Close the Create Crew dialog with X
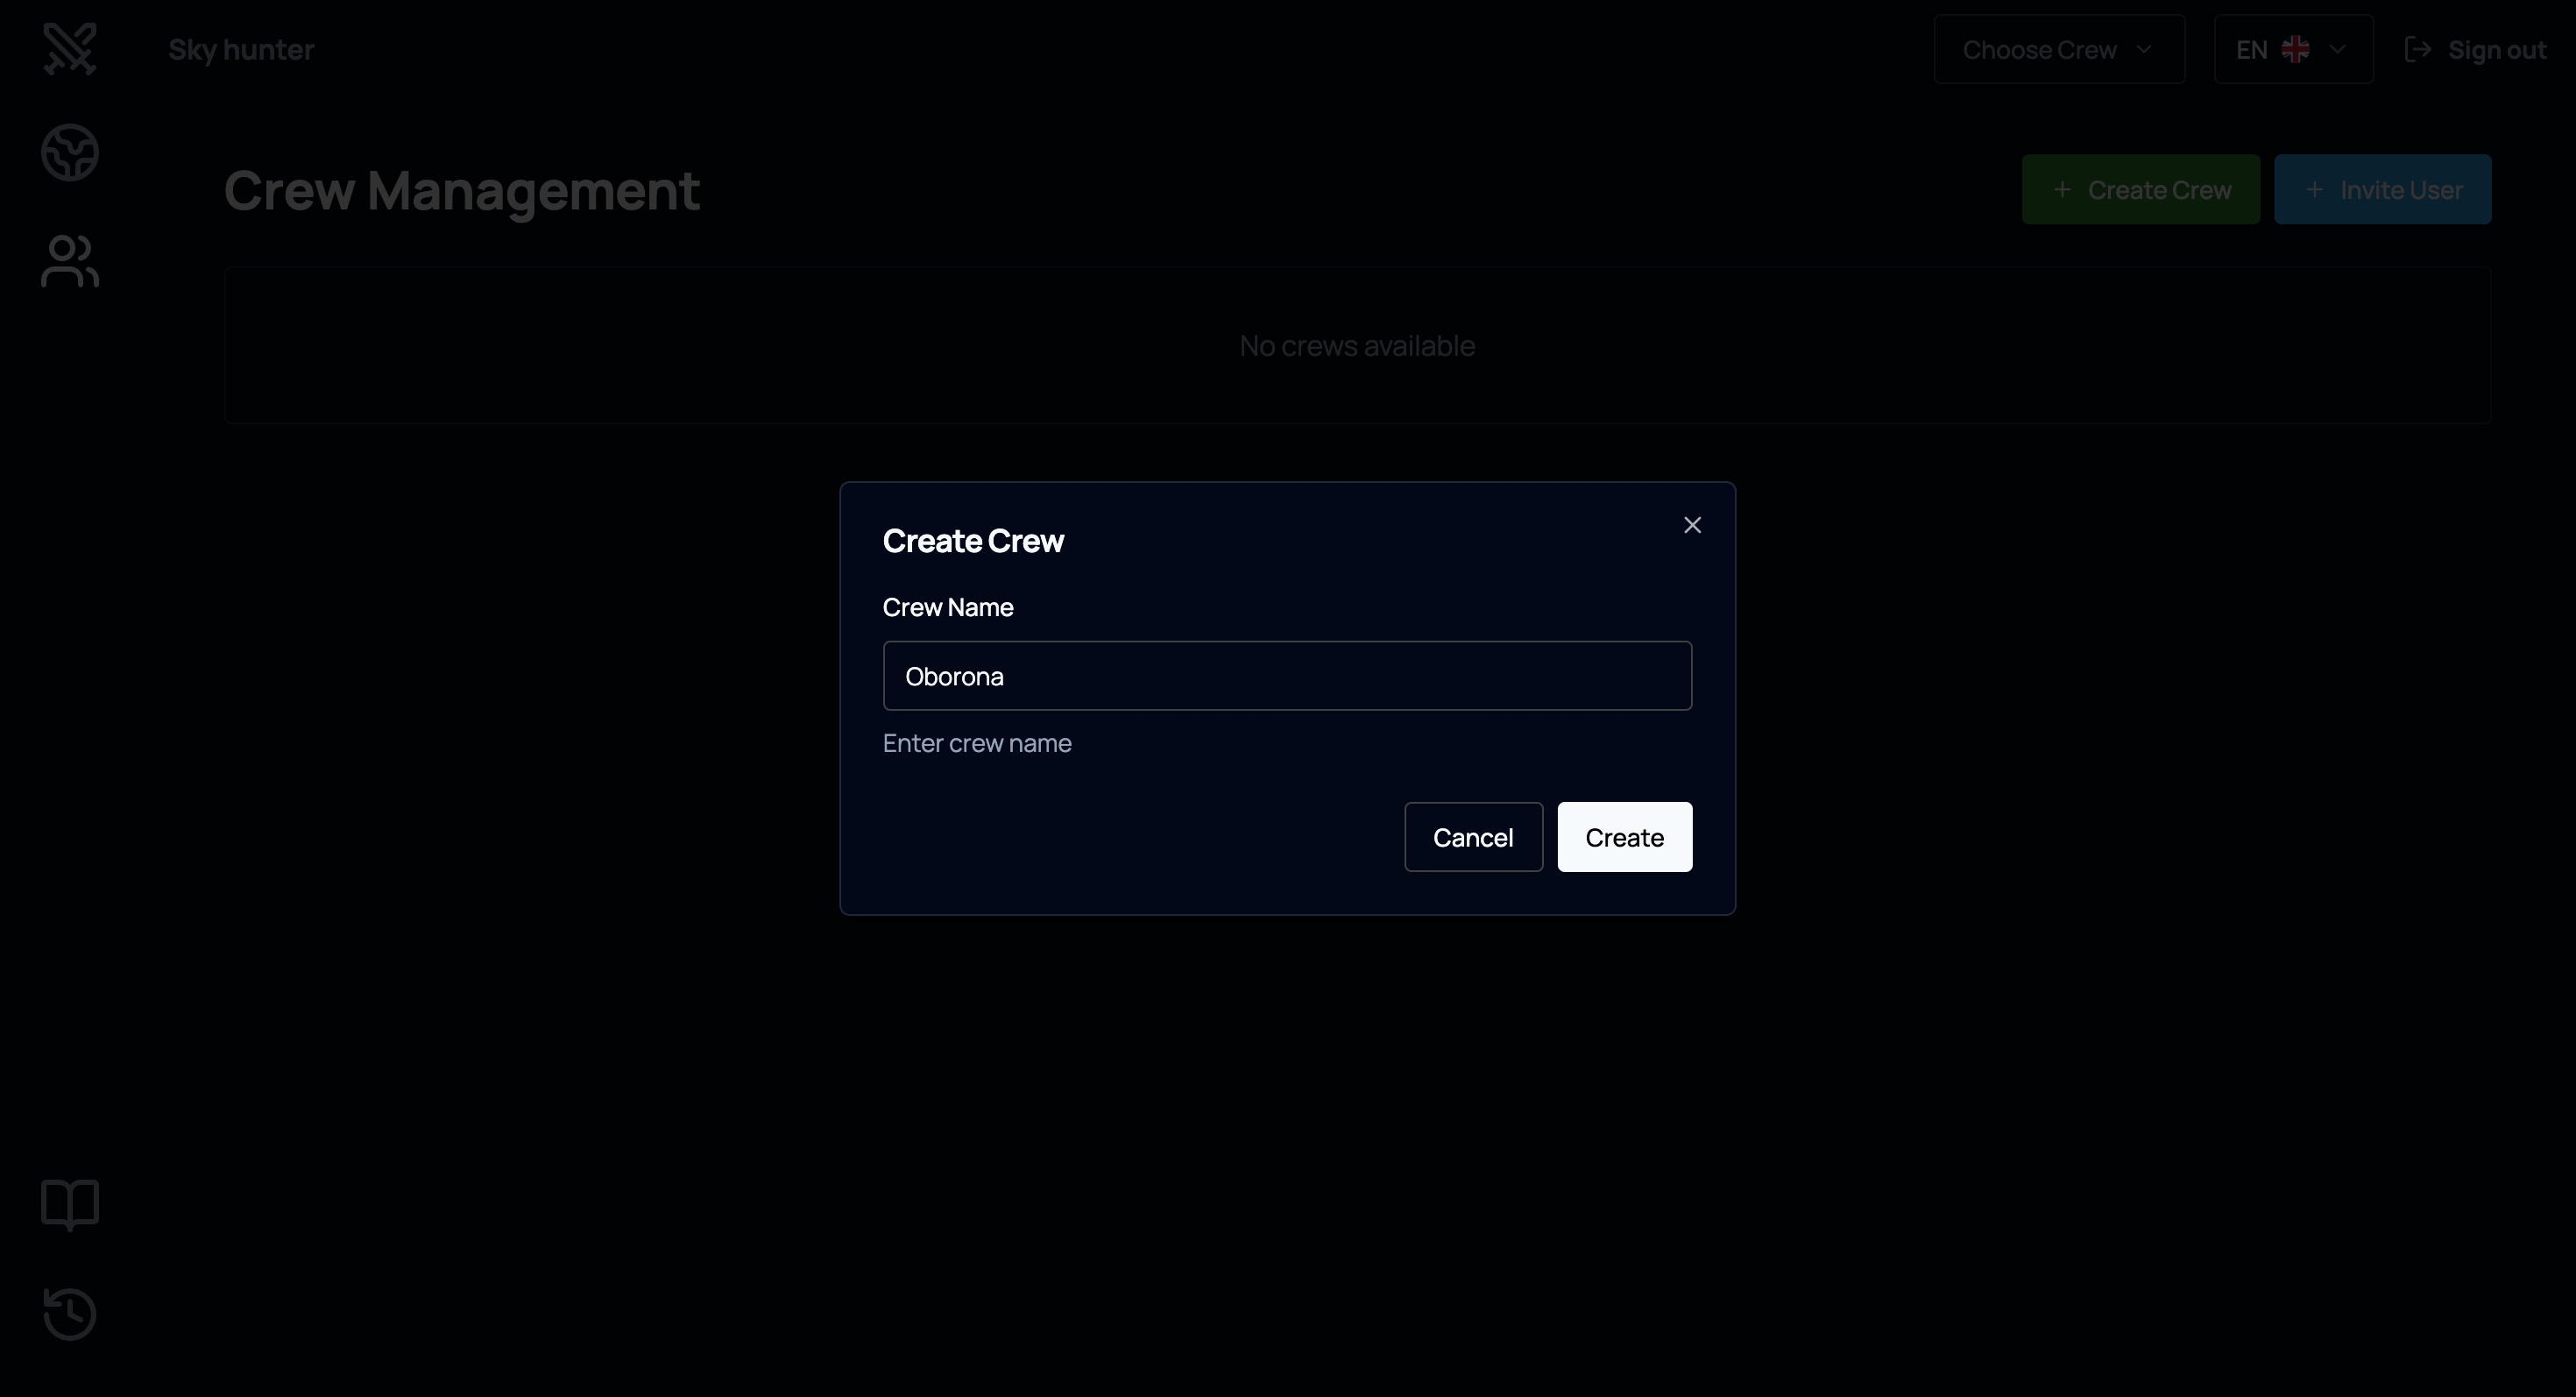Viewport: 2576px width, 1397px height. (x=1692, y=526)
